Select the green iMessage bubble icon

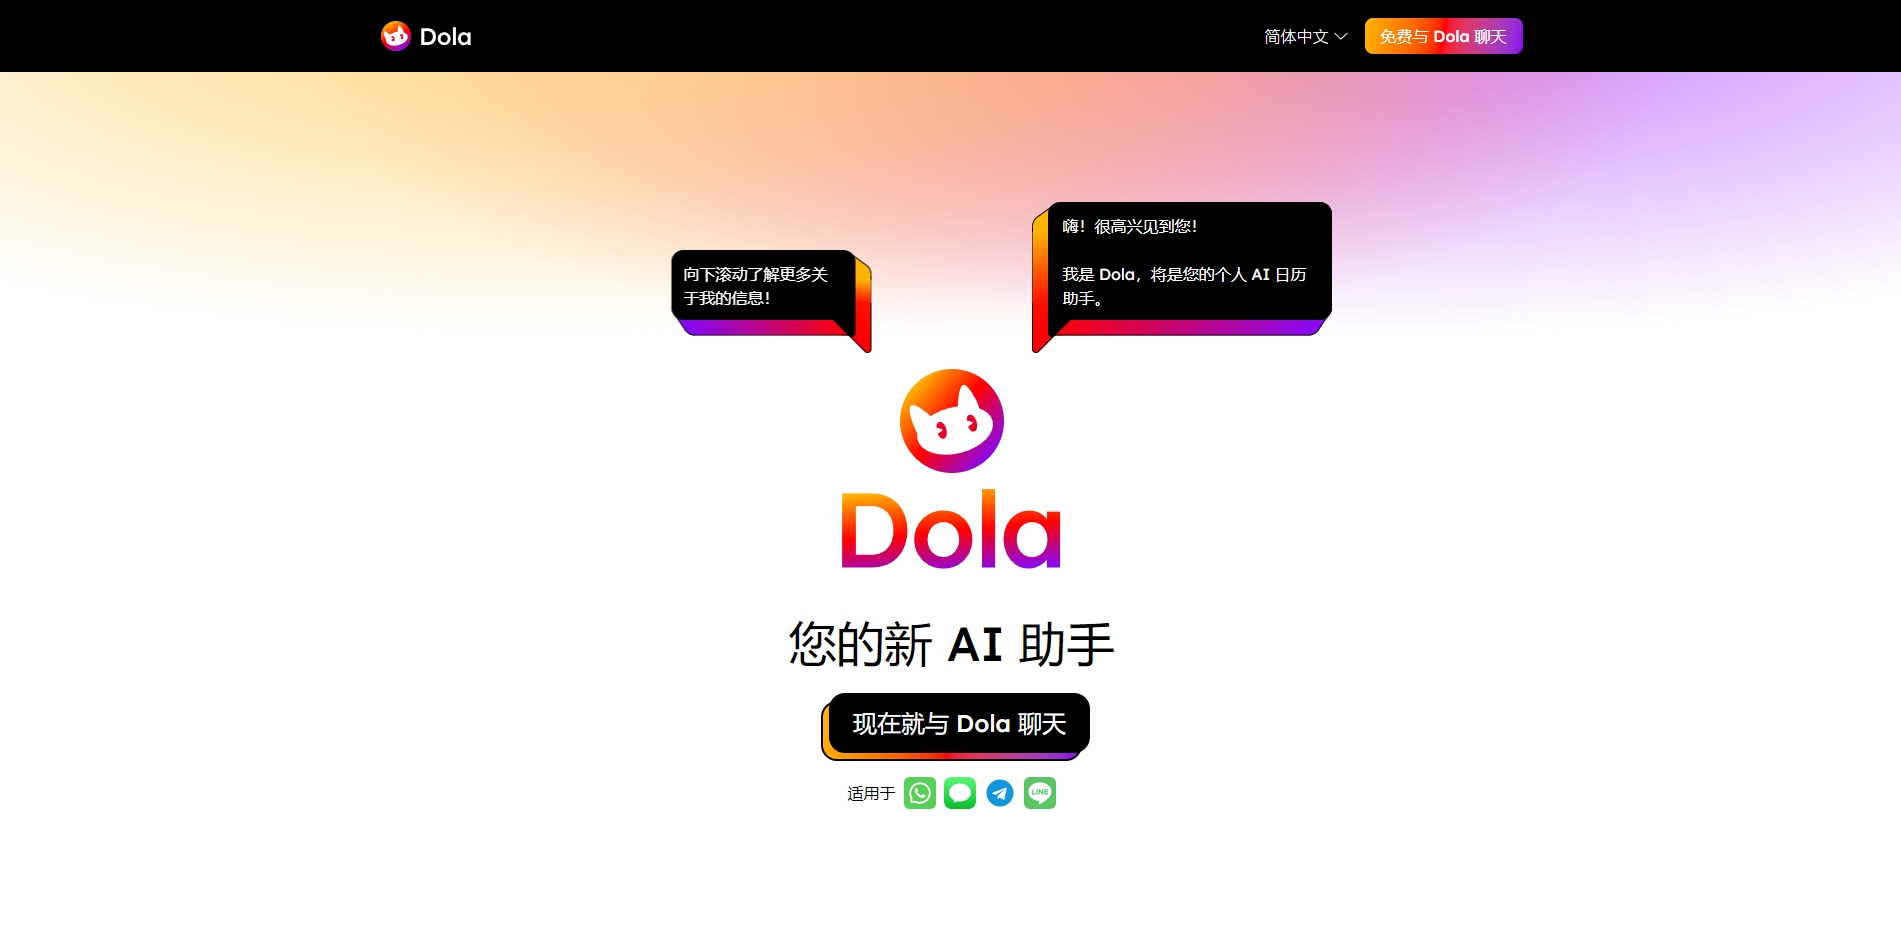tap(960, 793)
